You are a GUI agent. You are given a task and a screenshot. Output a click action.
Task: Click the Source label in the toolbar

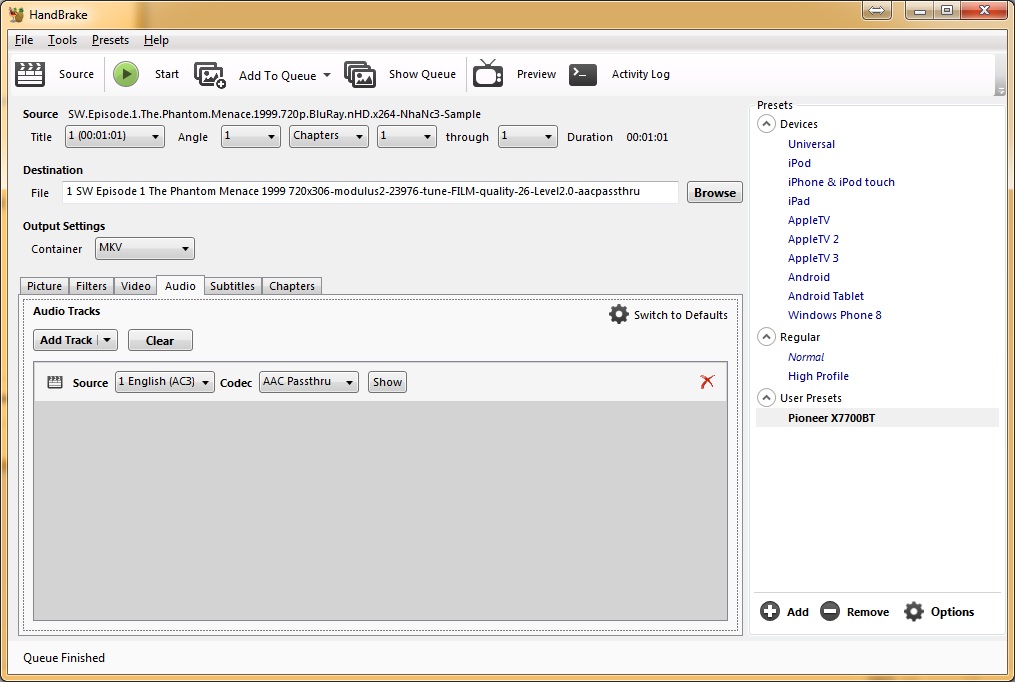pos(76,74)
